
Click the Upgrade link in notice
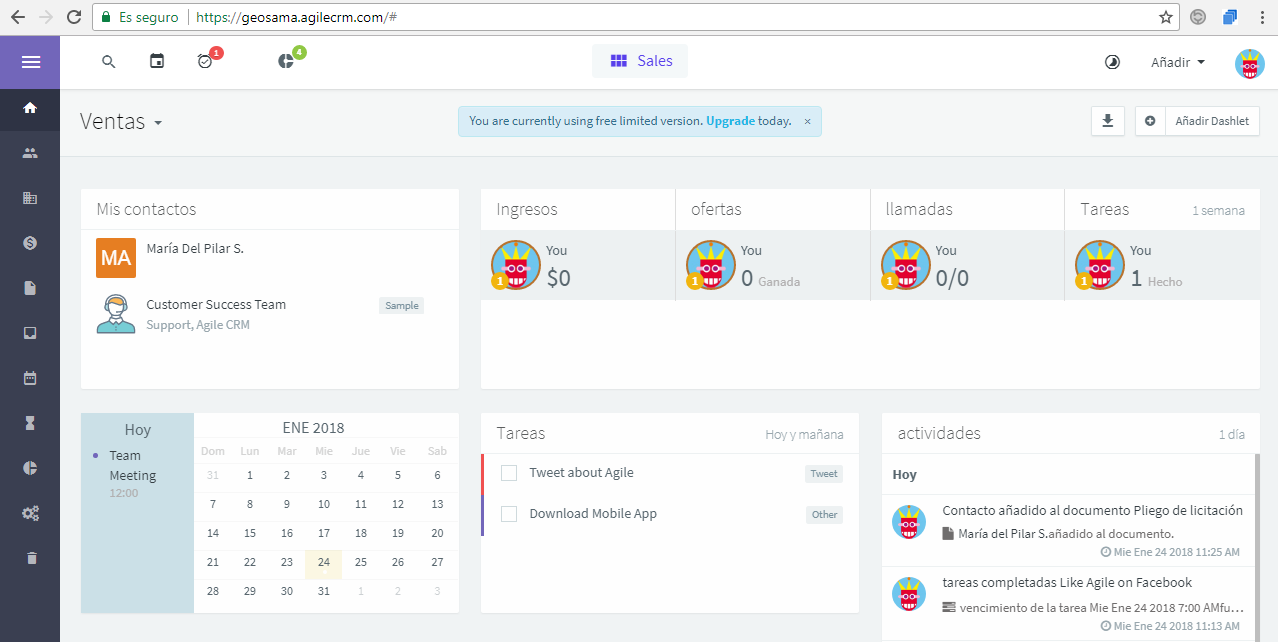tap(731, 121)
